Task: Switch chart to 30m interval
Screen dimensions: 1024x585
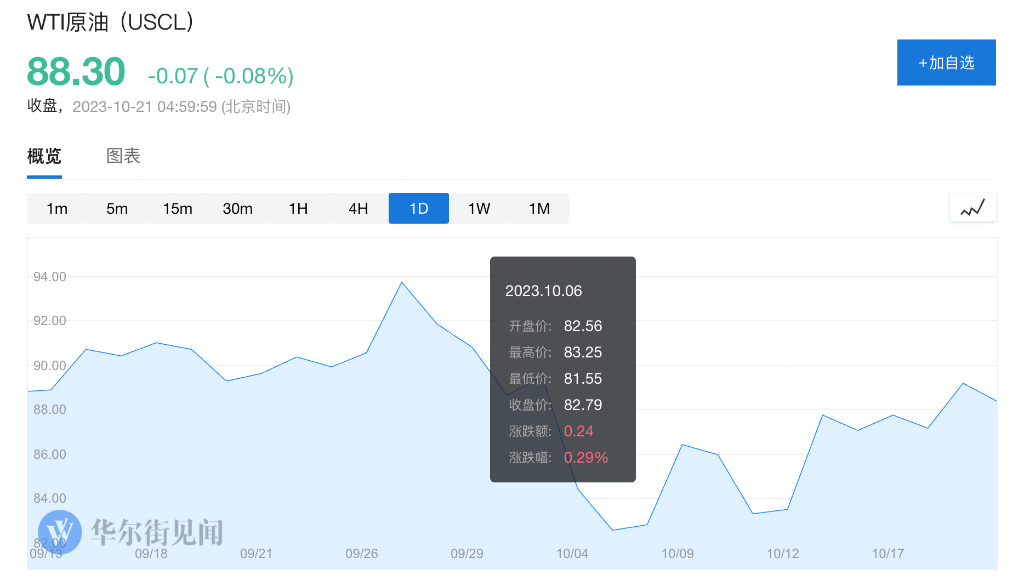Action: click(237, 209)
